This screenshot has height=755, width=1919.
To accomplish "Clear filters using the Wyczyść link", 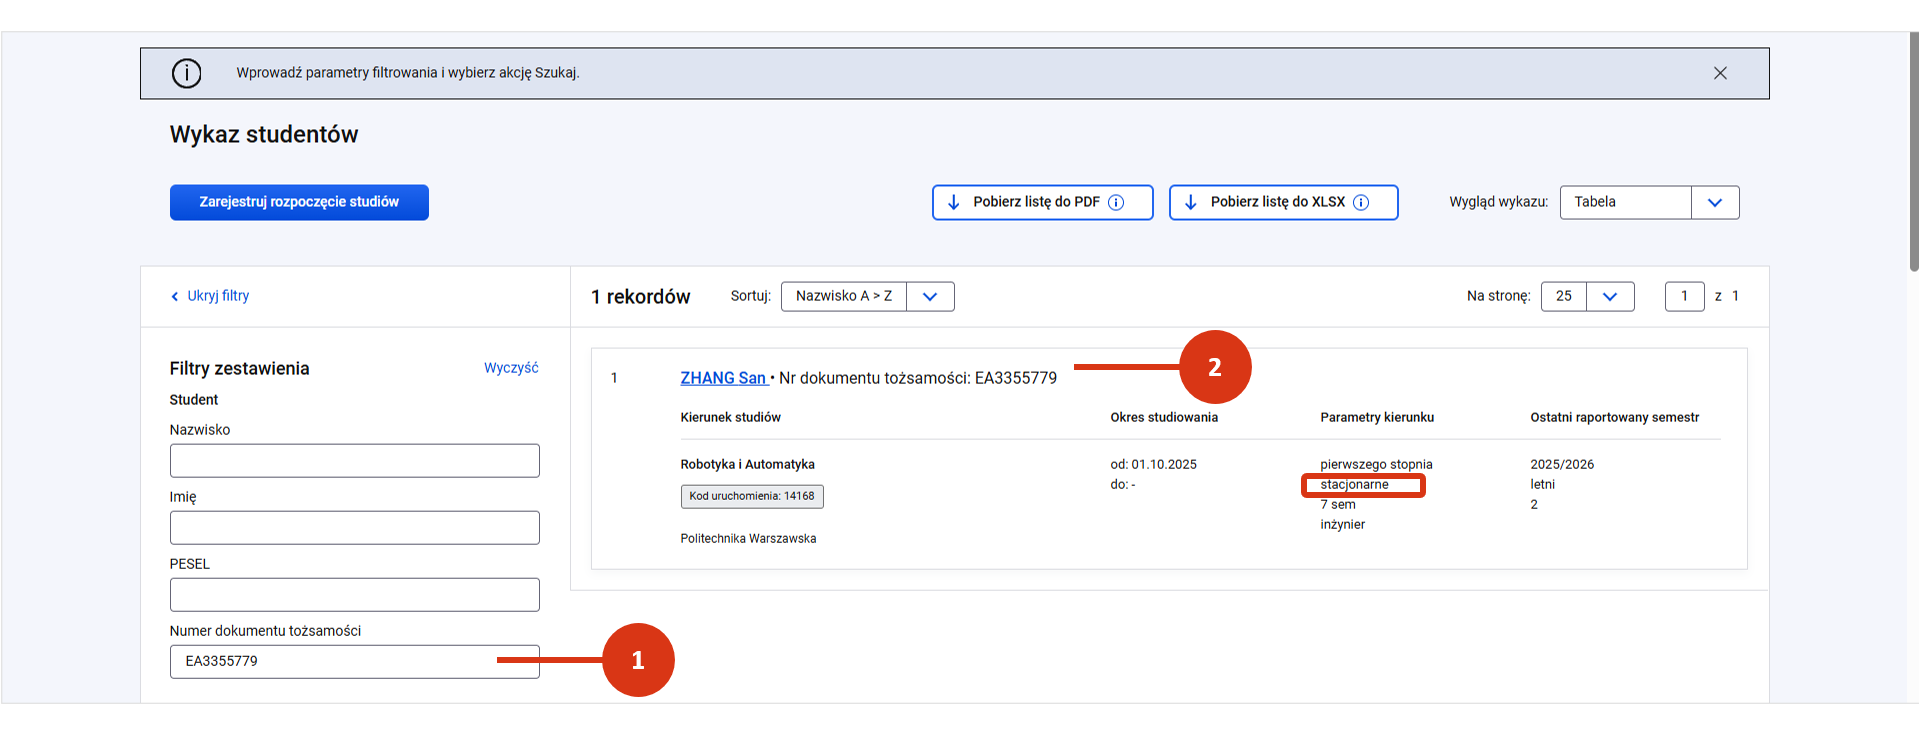I will click(x=511, y=368).
